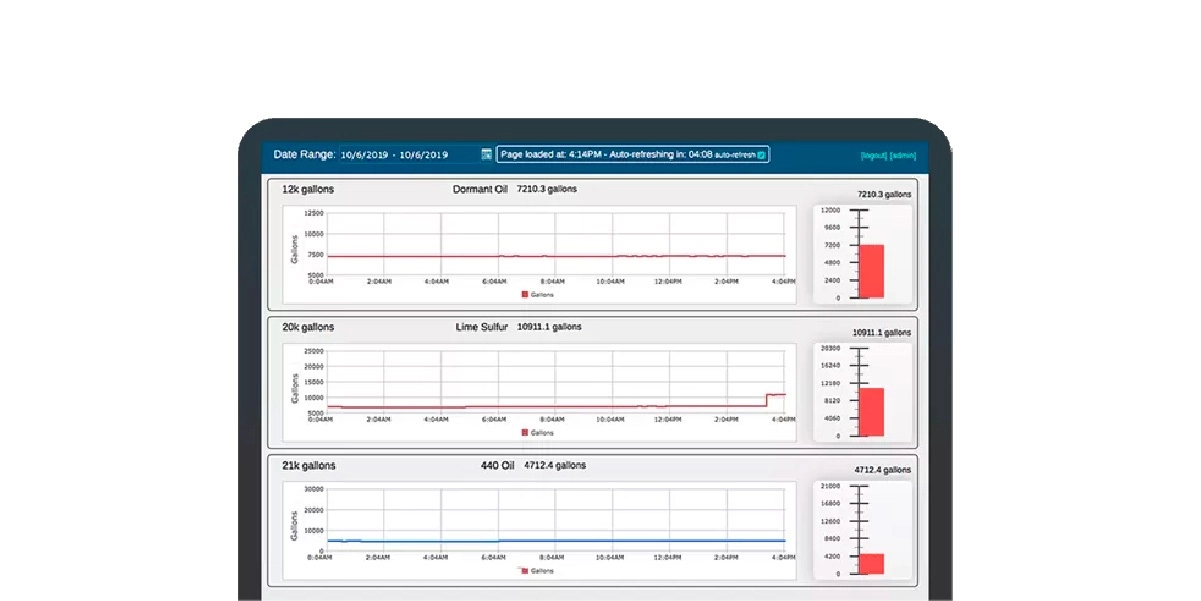Click the 20k gallons capacity label
The width and height of the screenshot is (1201, 601).
(x=308, y=327)
